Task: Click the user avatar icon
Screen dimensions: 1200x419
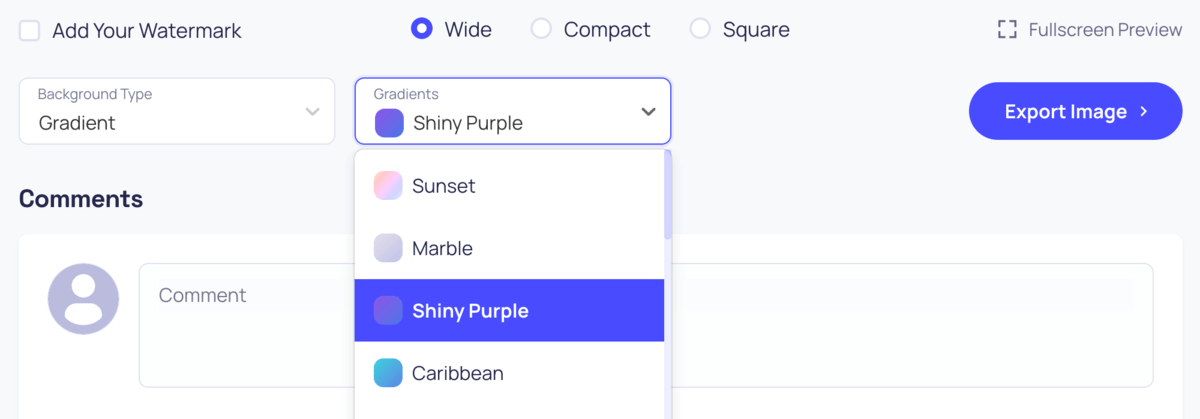Action: click(x=83, y=298)
